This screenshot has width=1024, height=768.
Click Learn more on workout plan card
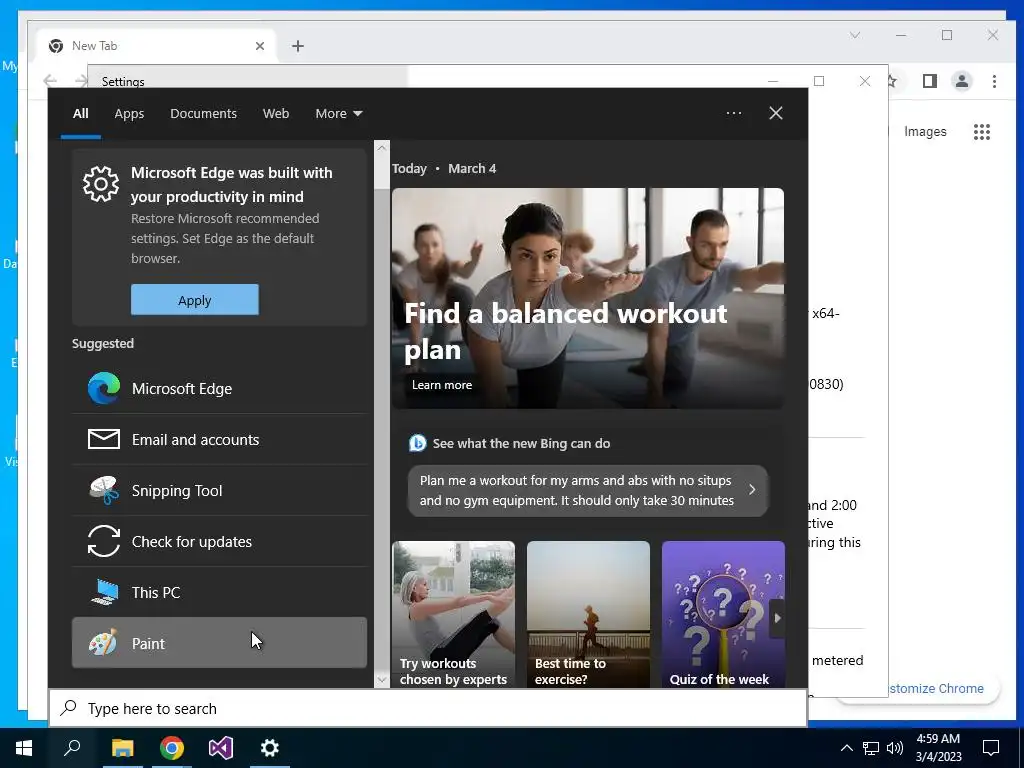[441, 385]
